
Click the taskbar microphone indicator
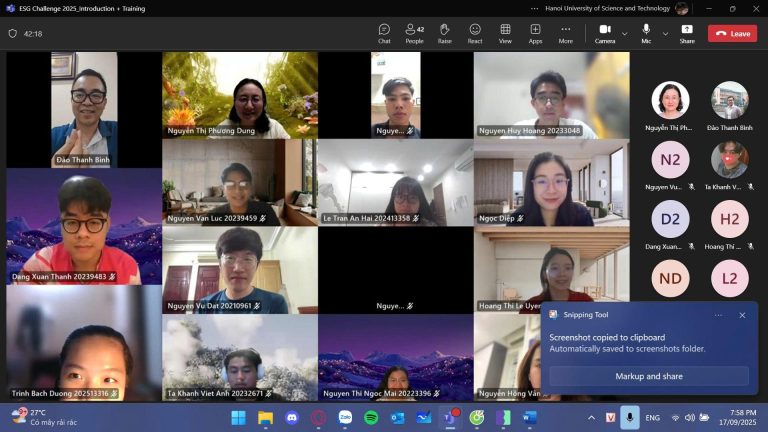(629, 418)
